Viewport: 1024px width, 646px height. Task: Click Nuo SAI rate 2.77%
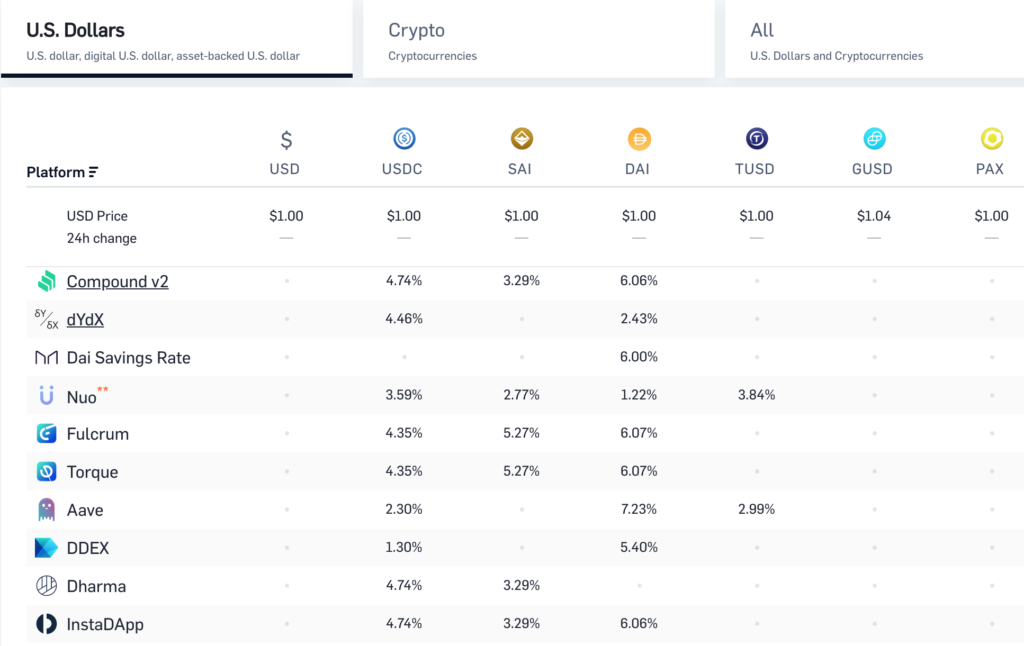tap(521, 395)
